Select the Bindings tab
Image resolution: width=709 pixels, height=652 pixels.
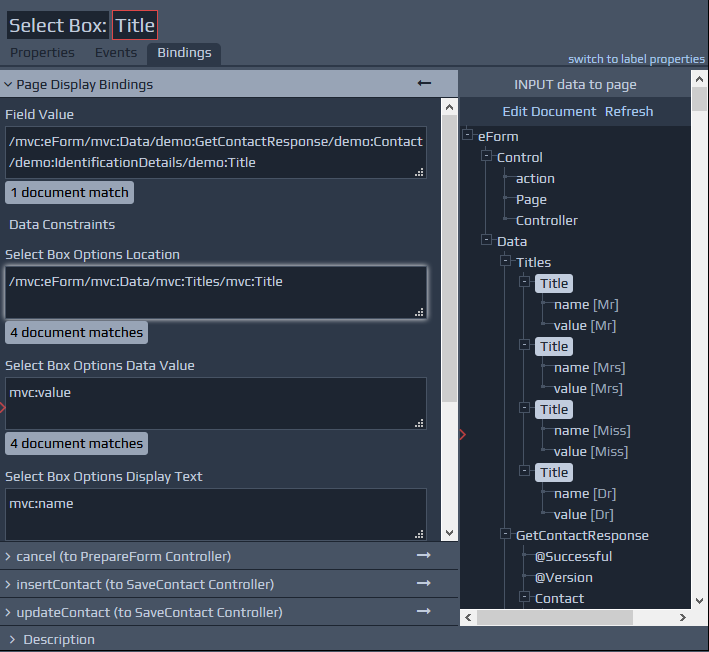coord(184,53)
